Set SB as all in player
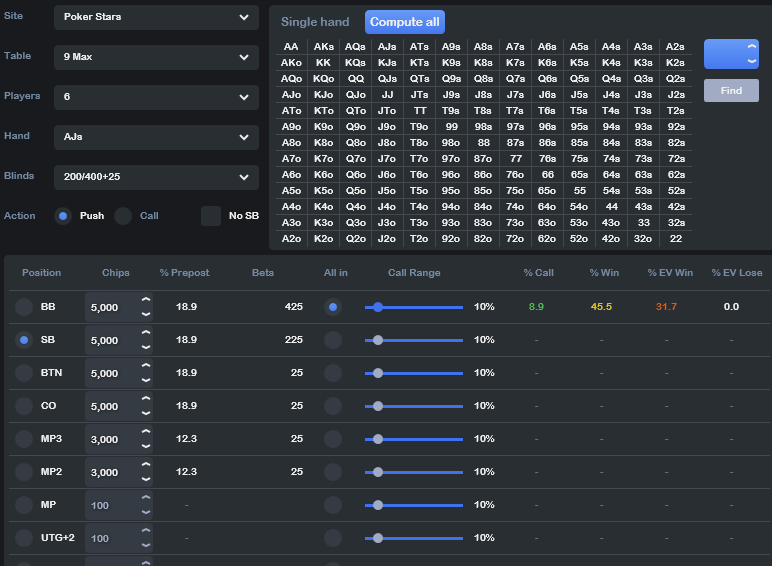Screen dimensions: 772x566 (x=333, y=340)
